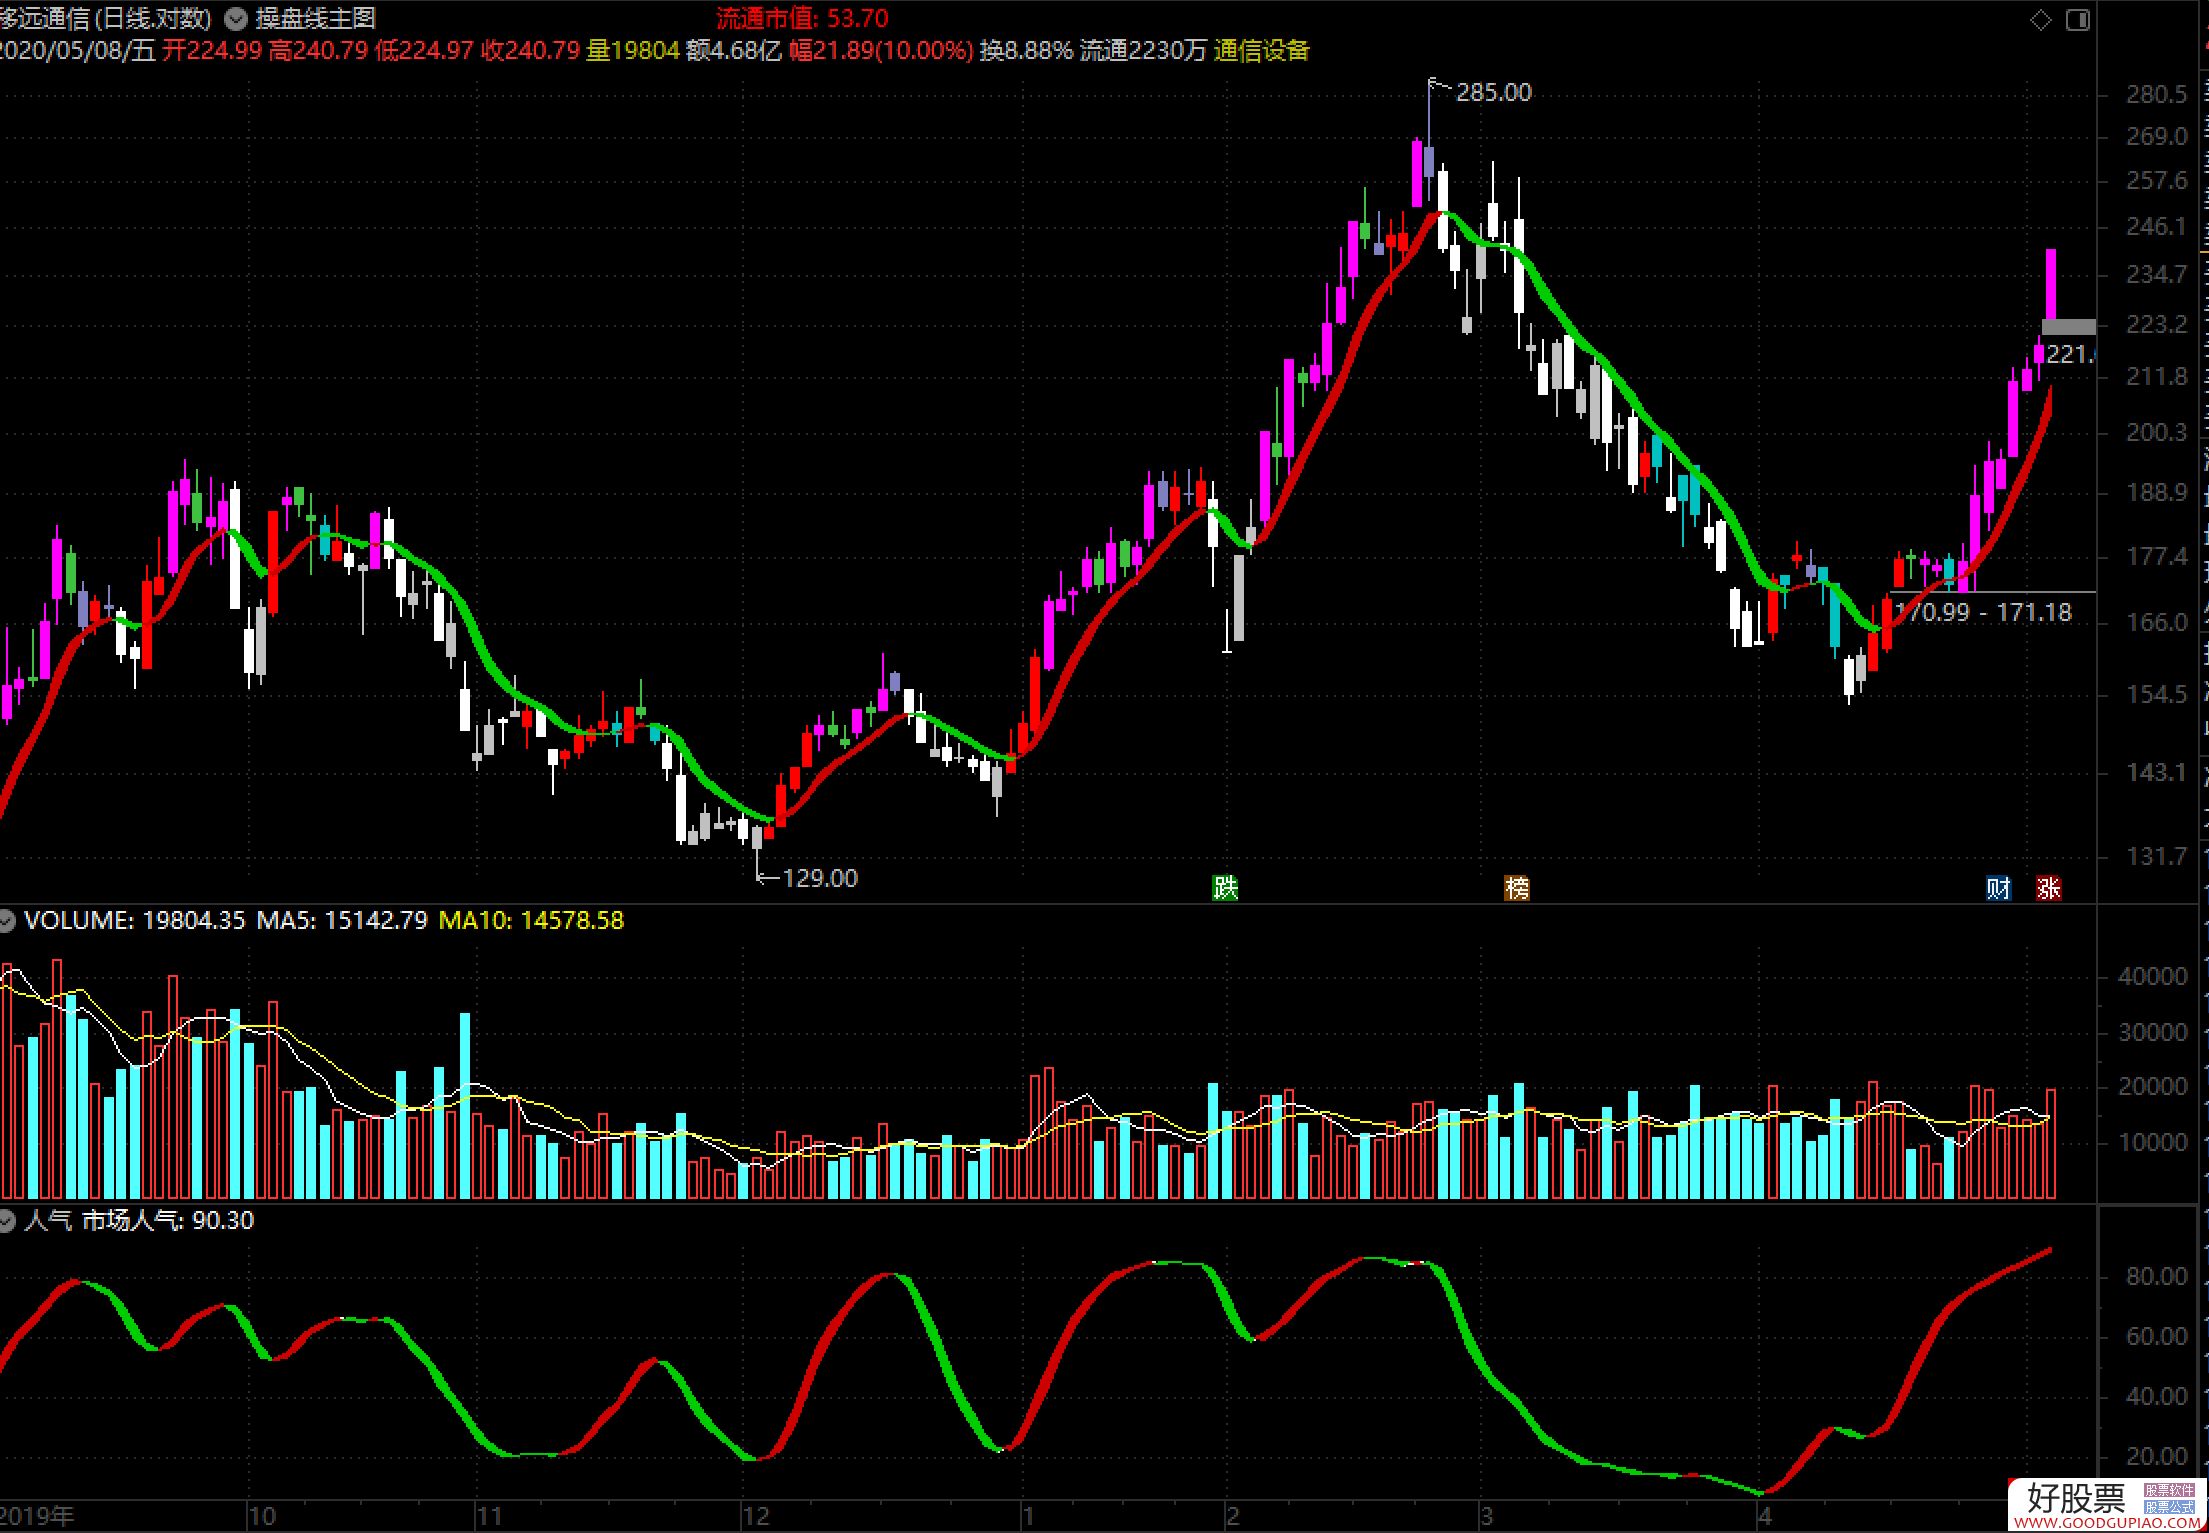The height and width of the screenshot is (1533, 2209).
Task: Click the 幅21.89(10.00%) change value
Action: 881,50
